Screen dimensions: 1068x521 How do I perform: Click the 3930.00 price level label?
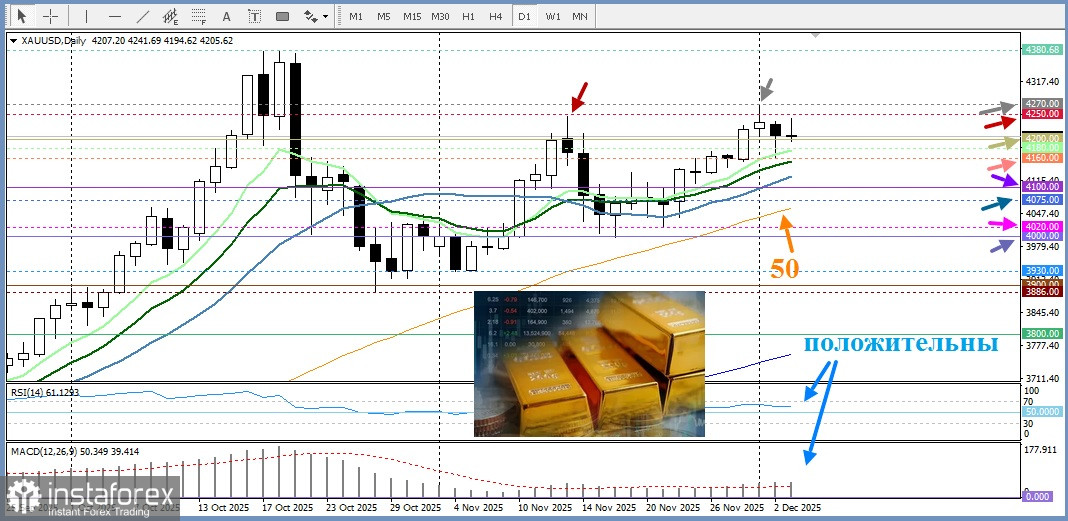(1041, 270)
